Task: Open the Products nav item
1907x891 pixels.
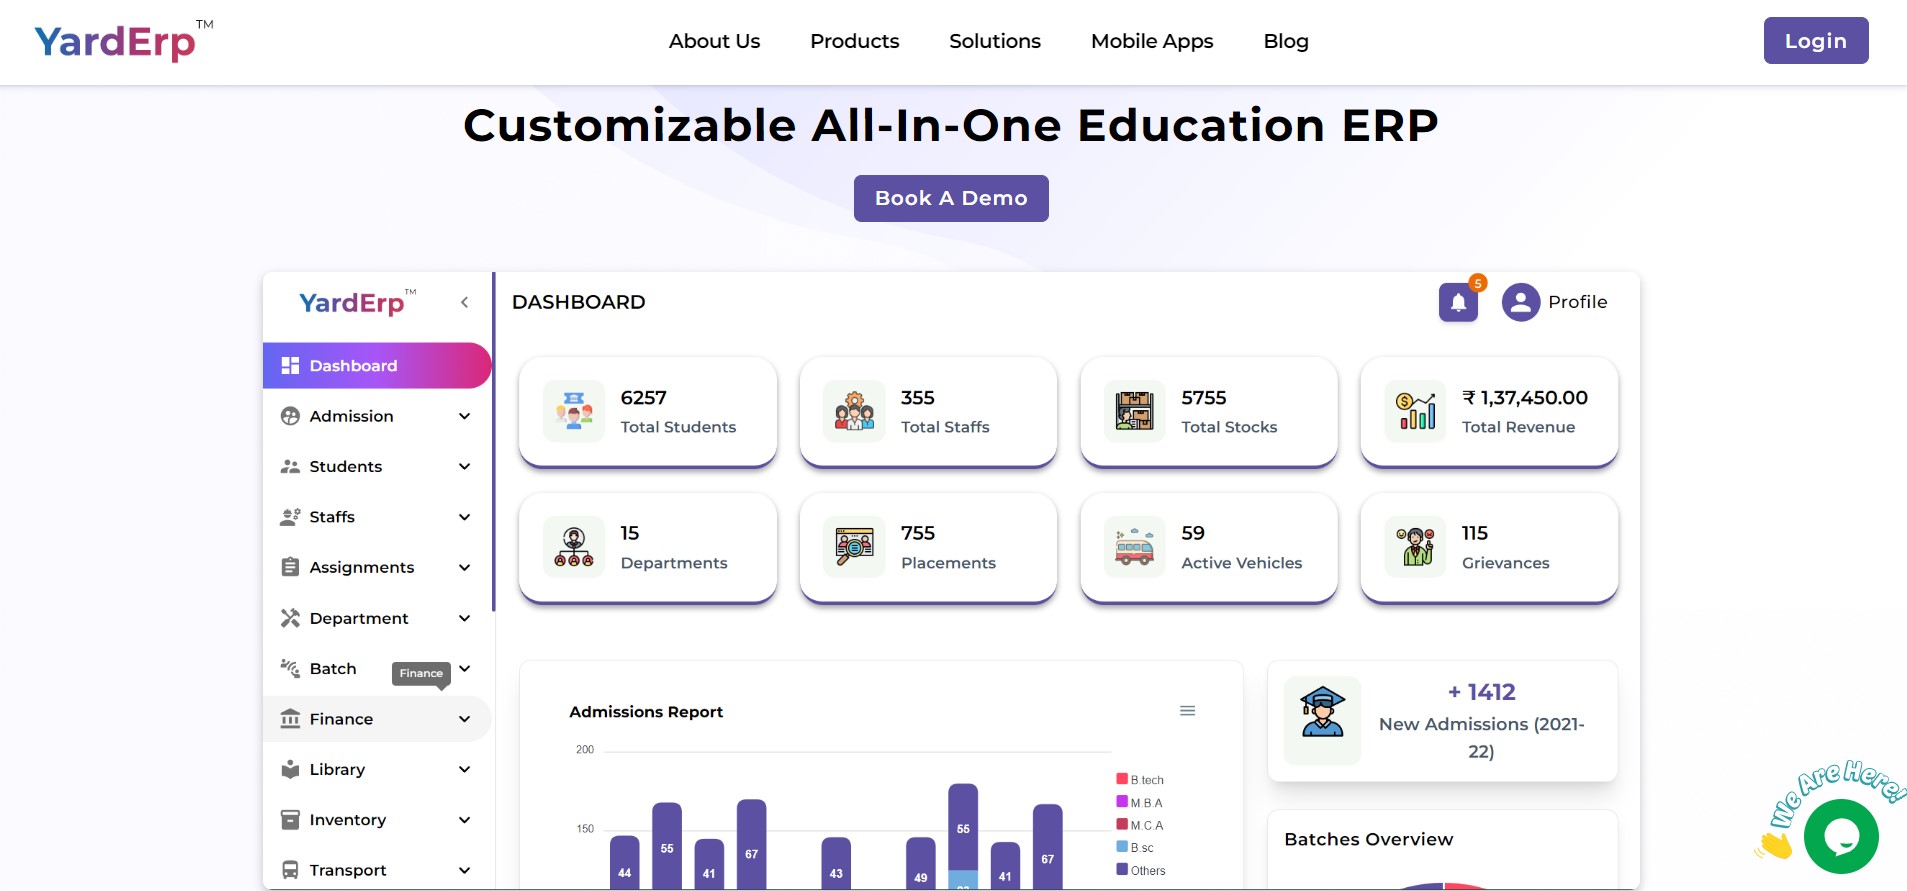Action: coord(854,41)
